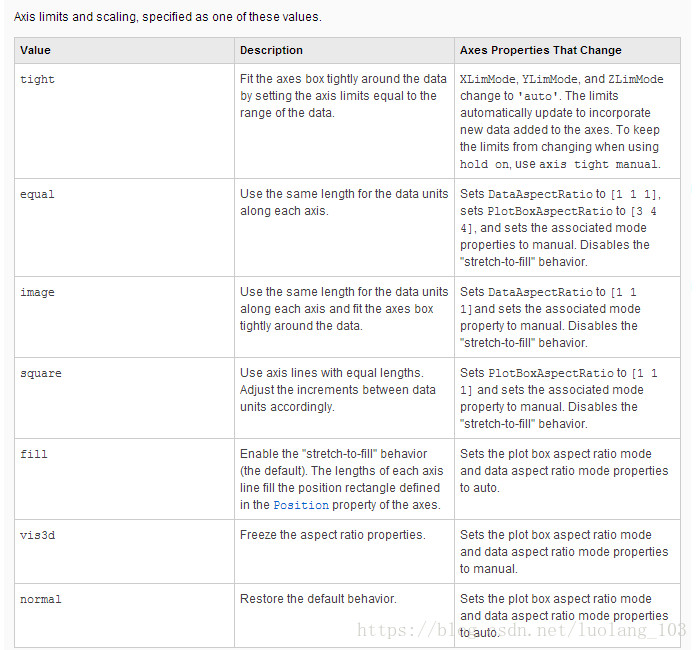The width and height of the screenshot is (698, 650).
Task: Select the equal value cell
Action: (x=124, y=228)
